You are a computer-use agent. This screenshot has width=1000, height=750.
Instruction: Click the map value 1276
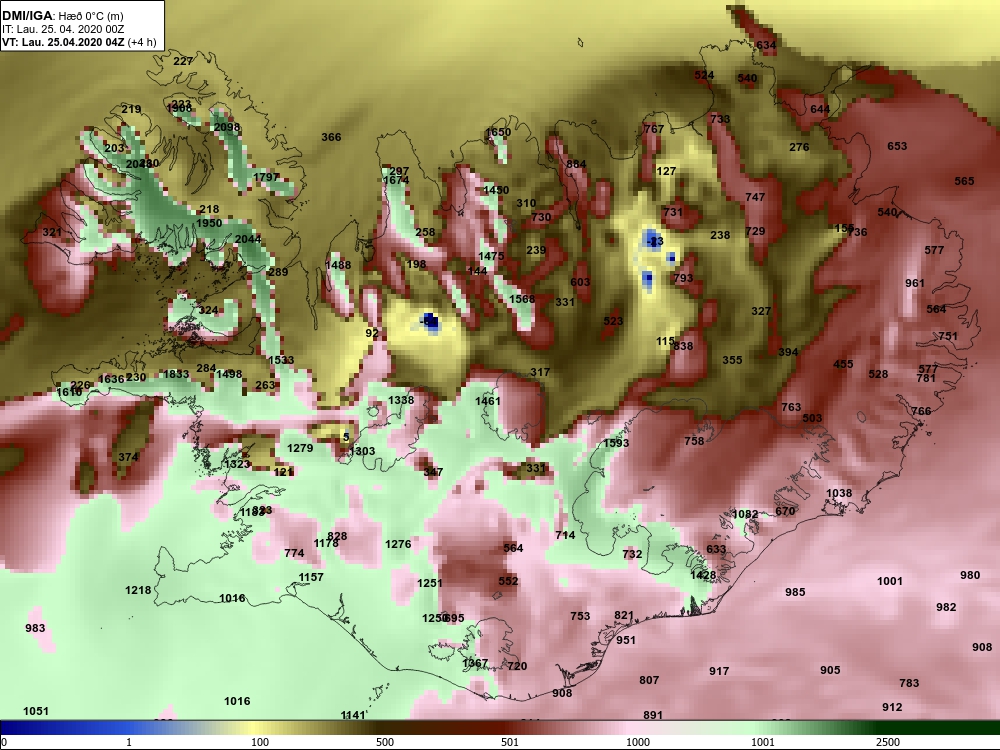tap(398, 544)
